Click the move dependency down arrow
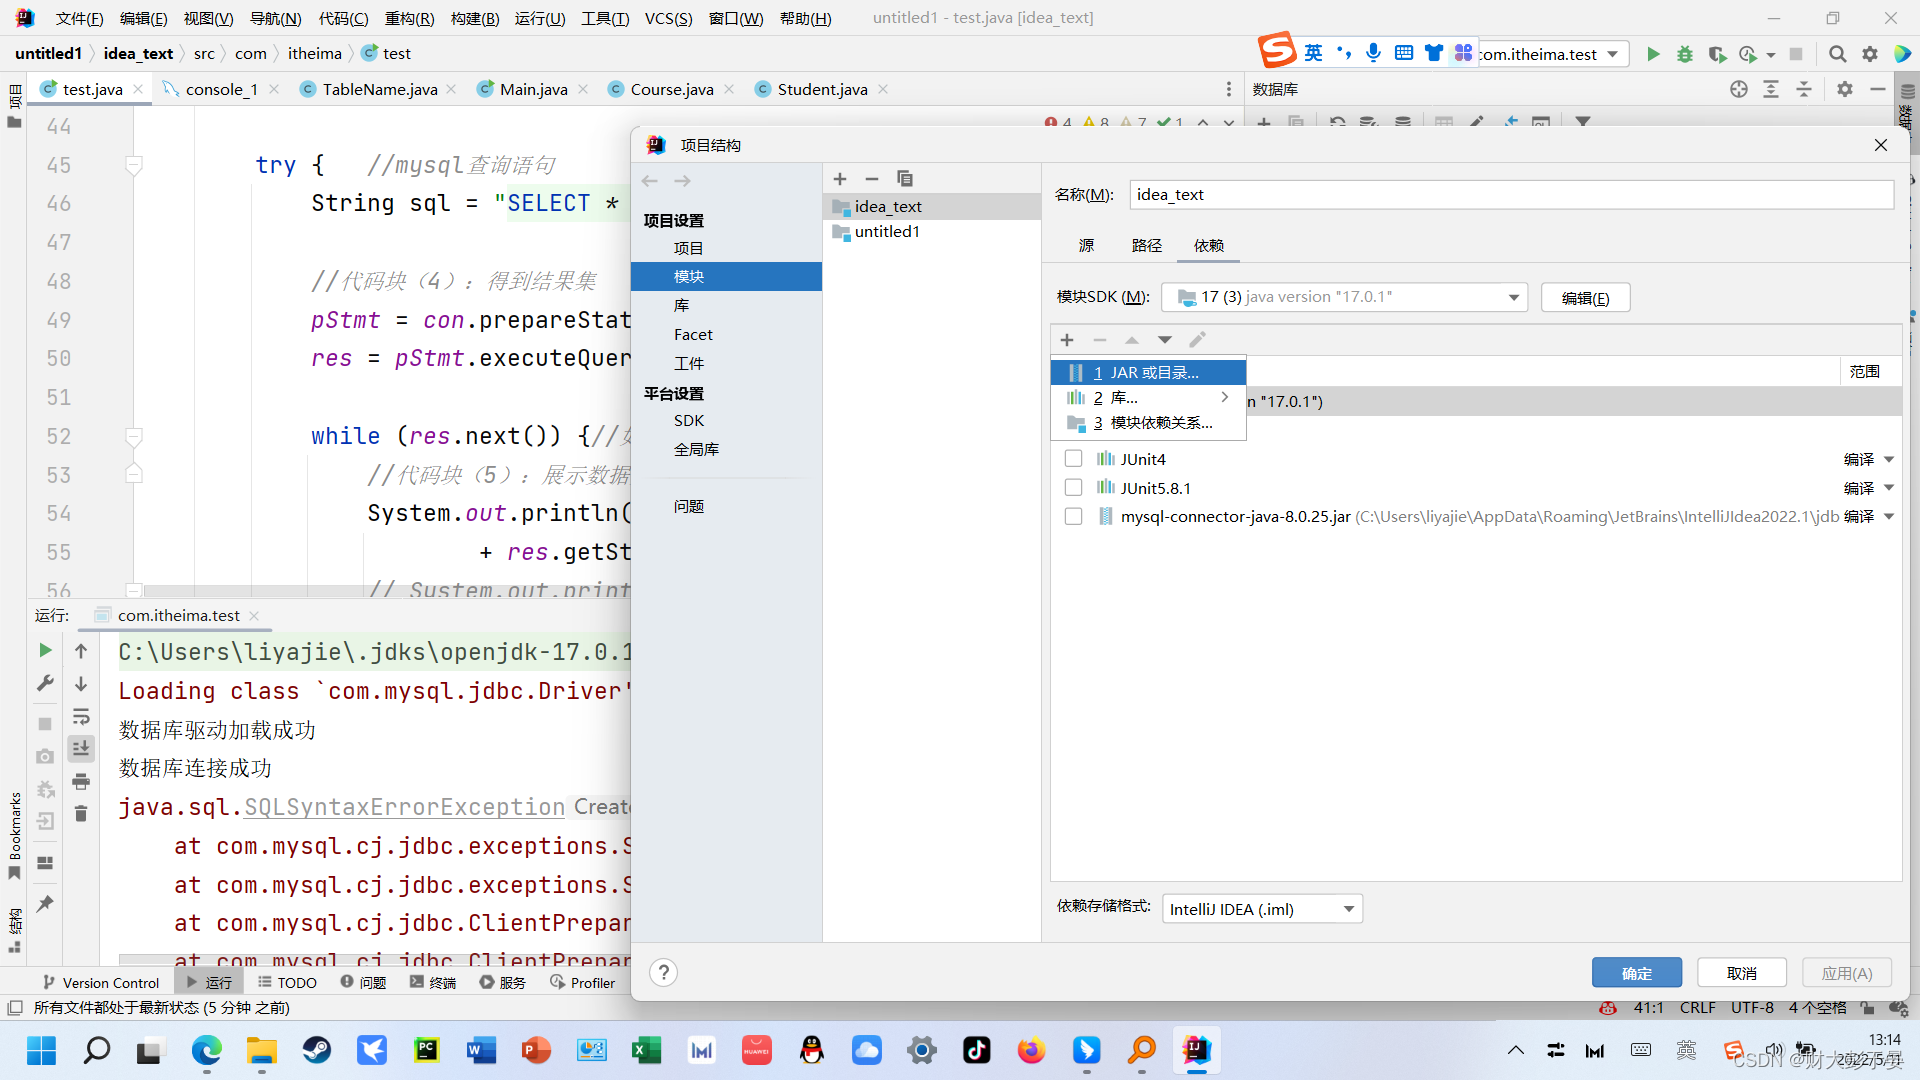Screen dimensions: 1920x1080 pyautogui.click(x=1165, y=340)
